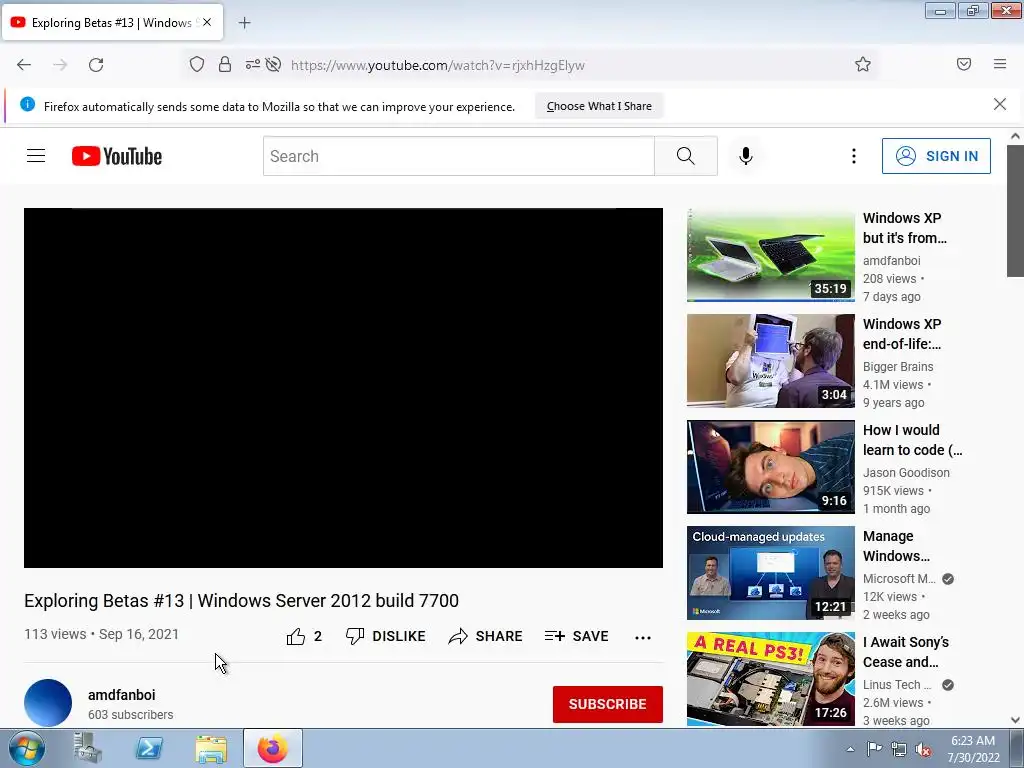Go back with the browser back arrow
The height and width of the screenshot is (768, 1024).
pos(24,65)
